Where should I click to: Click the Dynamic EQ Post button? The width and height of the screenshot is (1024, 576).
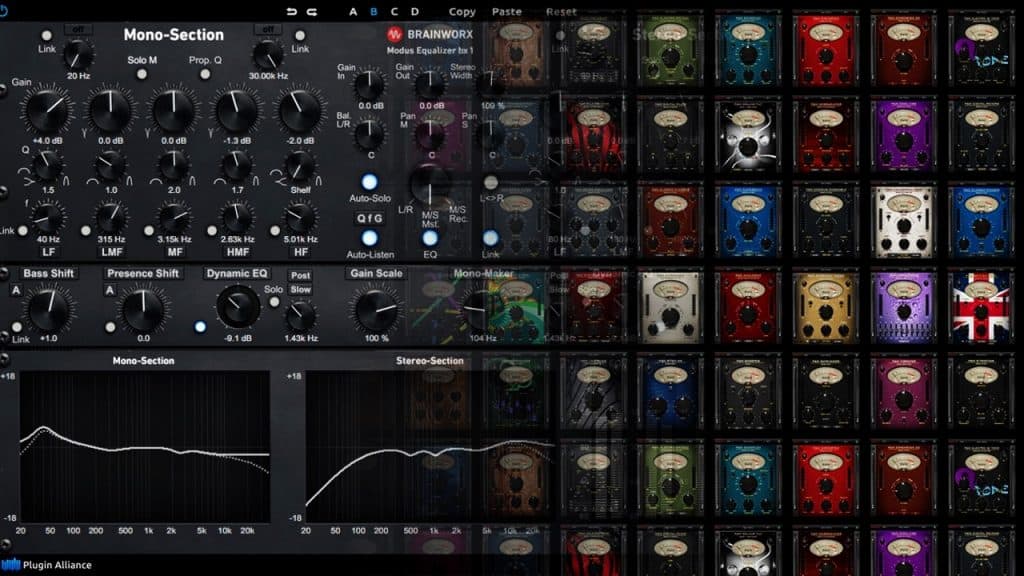[300, 275]
